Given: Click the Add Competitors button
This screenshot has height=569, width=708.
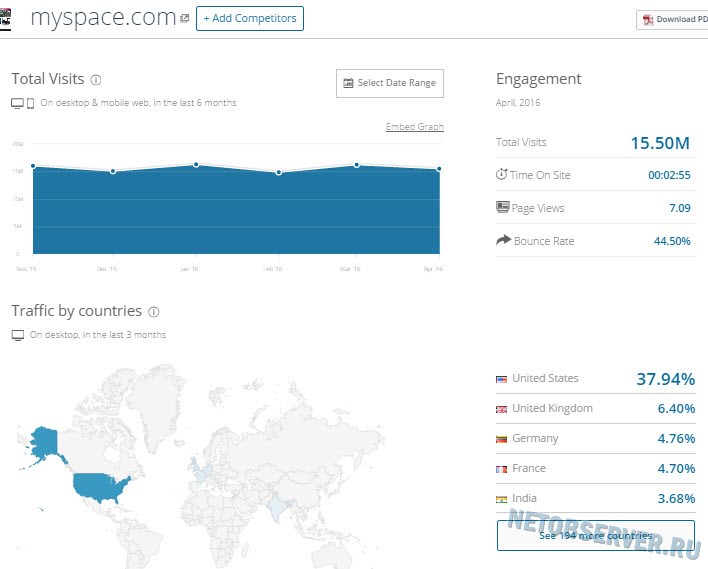Looking at the screenshot, I should [250, 19].
